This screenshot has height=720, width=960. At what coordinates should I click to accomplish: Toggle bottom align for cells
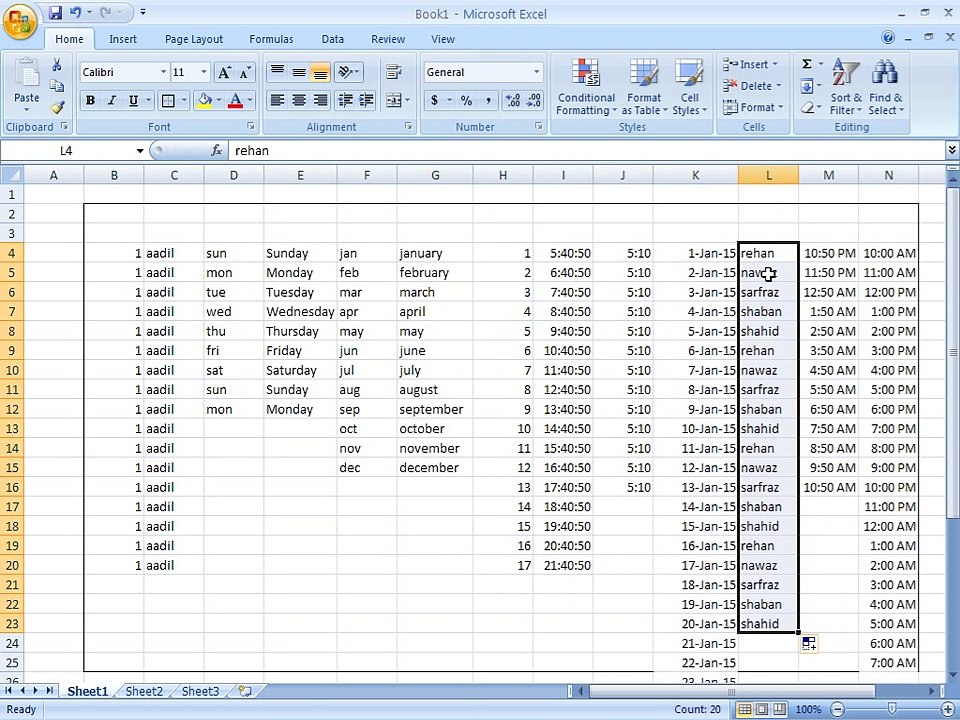pyautogui.click(x=320, y=72)
